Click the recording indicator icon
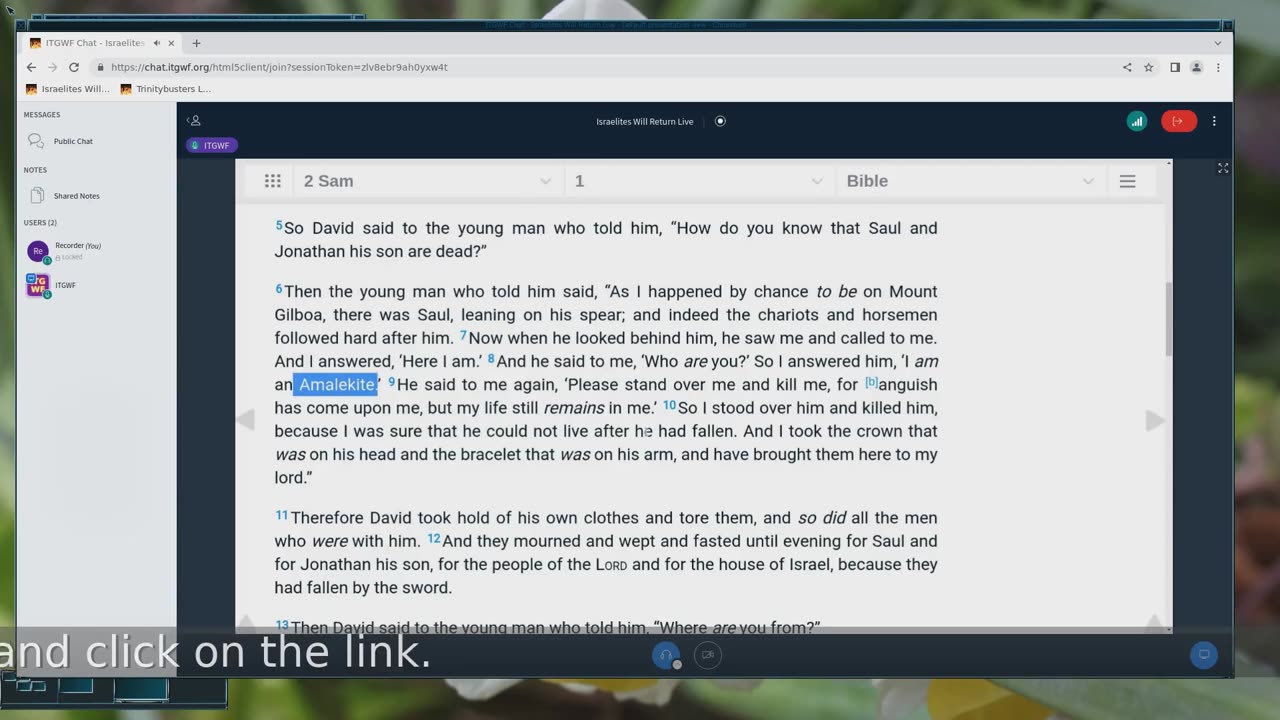Viewport: 1280px width, 720px height. 720,121
